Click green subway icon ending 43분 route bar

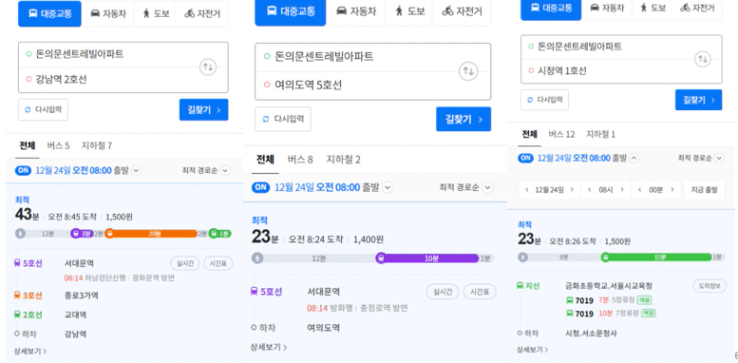coord(213,233)
